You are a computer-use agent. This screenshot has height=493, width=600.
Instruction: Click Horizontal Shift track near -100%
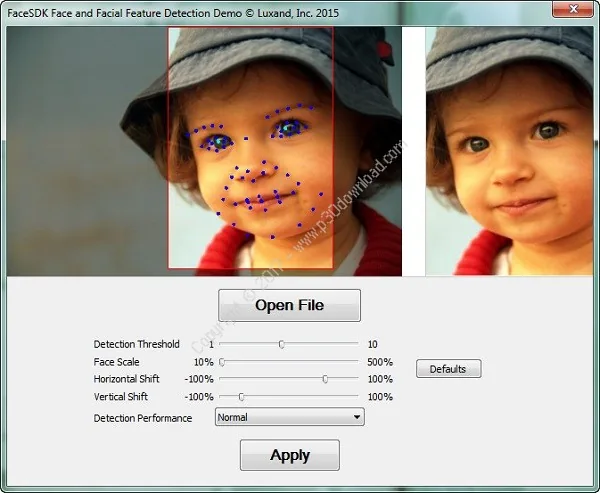click(227, 378)
